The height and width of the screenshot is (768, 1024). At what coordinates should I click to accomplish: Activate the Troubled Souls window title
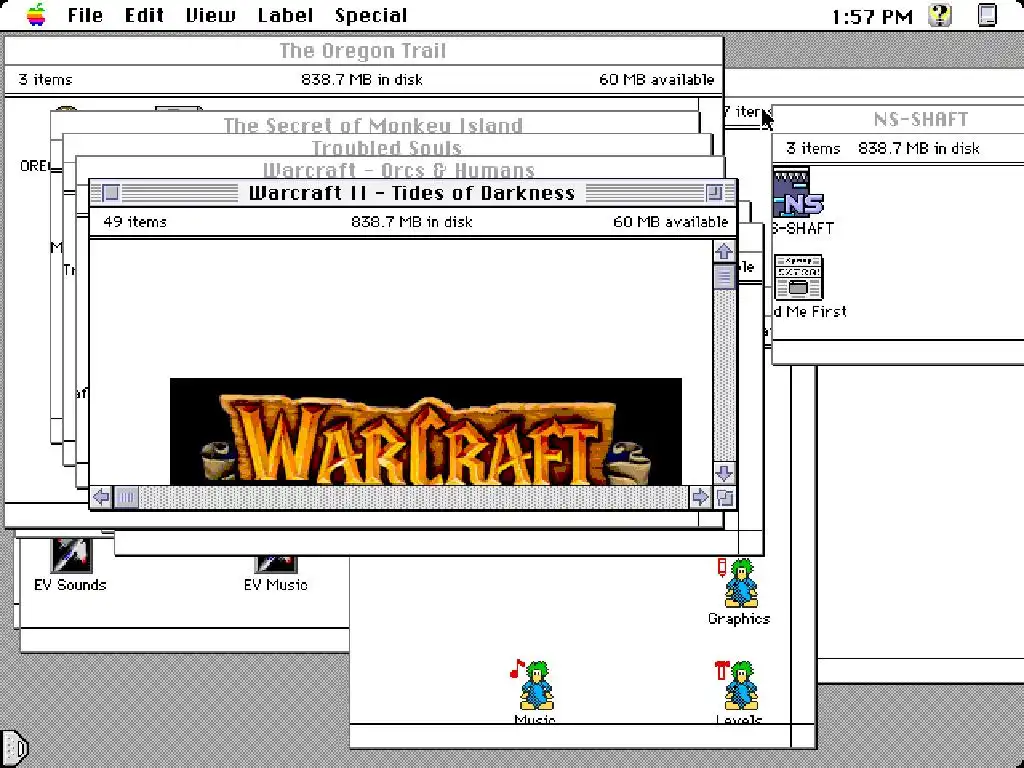387,148
